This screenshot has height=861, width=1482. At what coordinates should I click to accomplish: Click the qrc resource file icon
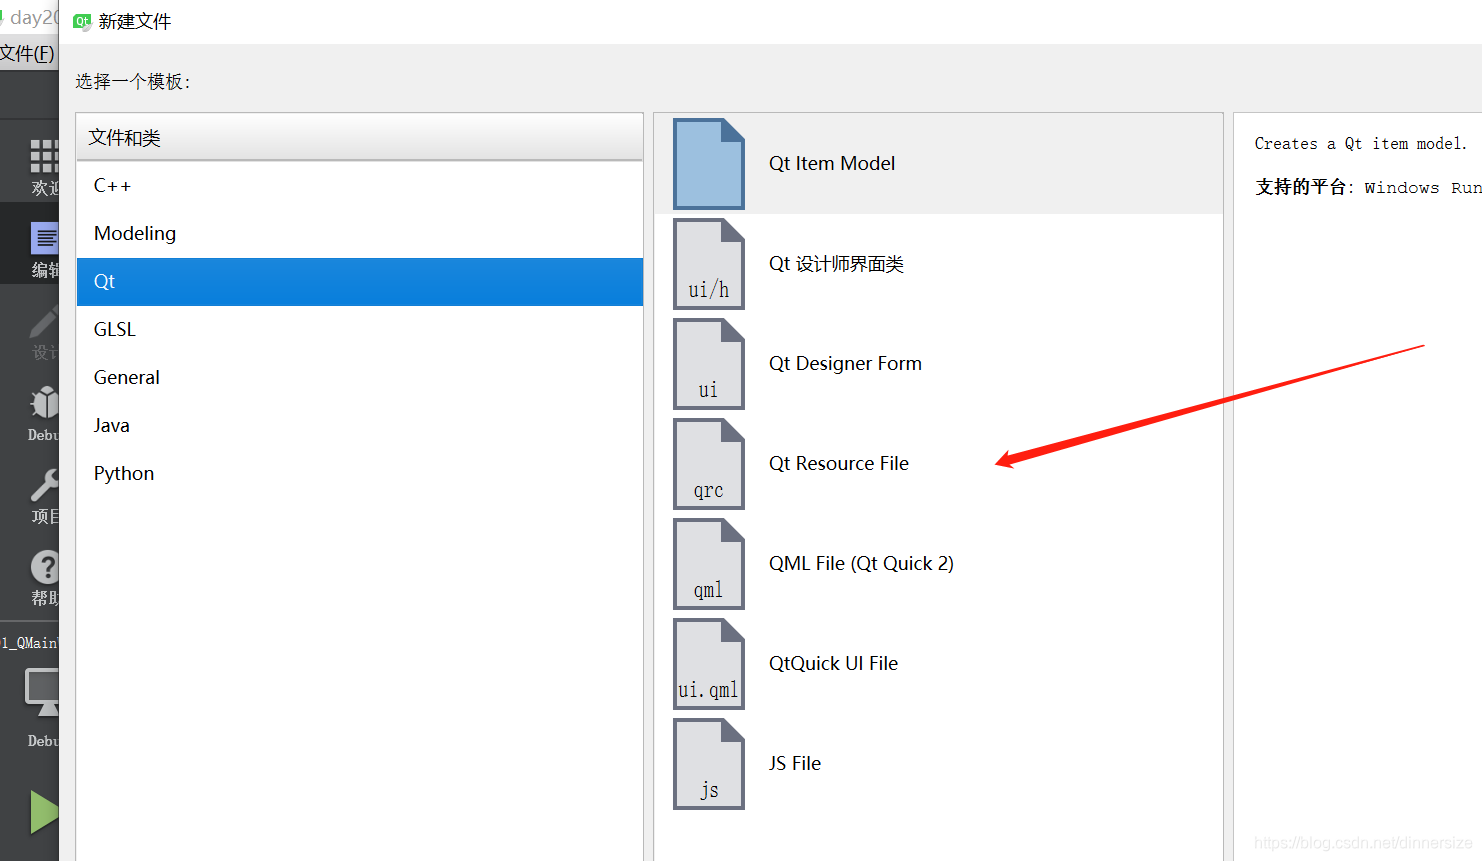pos(709,464)
